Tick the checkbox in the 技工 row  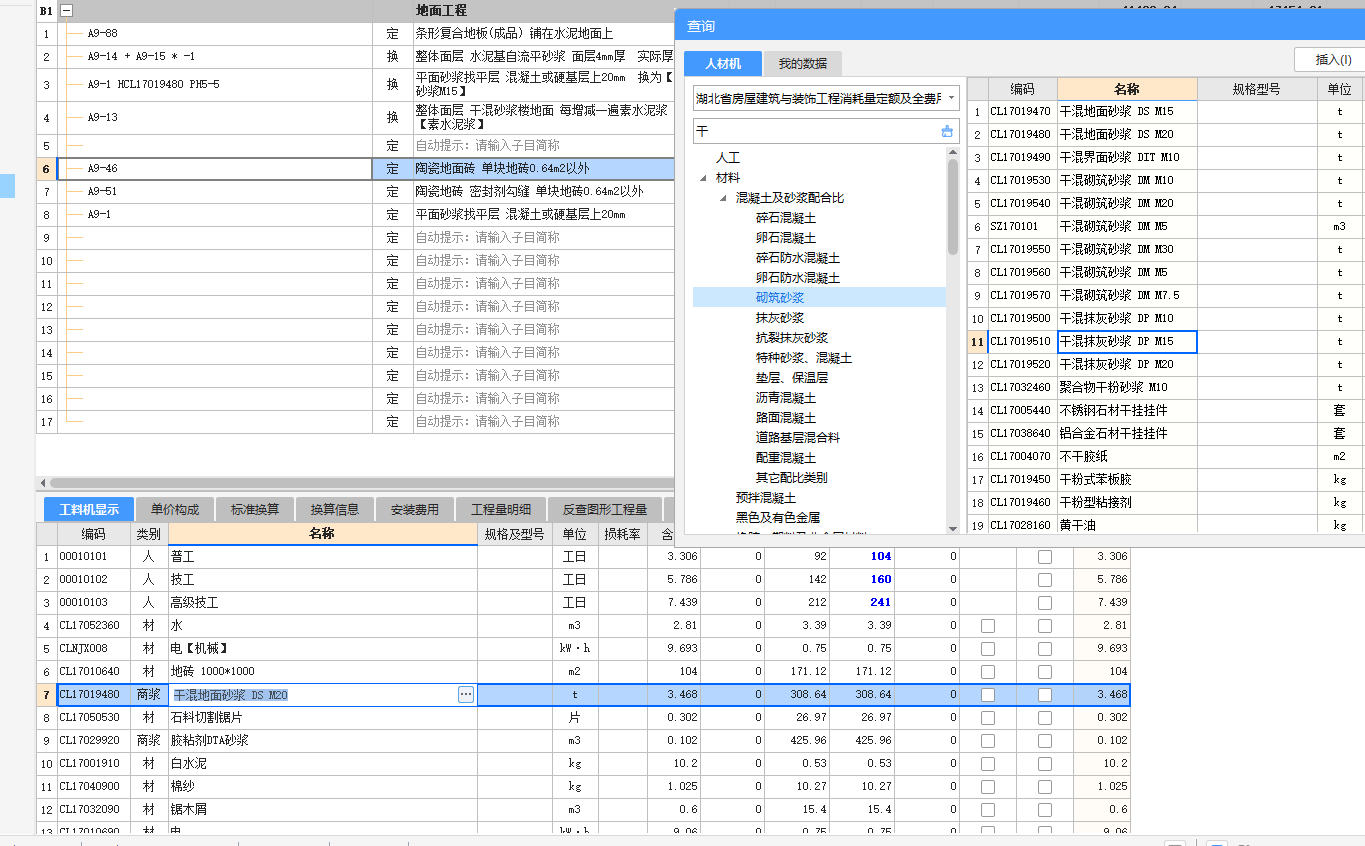point(1045,580)
